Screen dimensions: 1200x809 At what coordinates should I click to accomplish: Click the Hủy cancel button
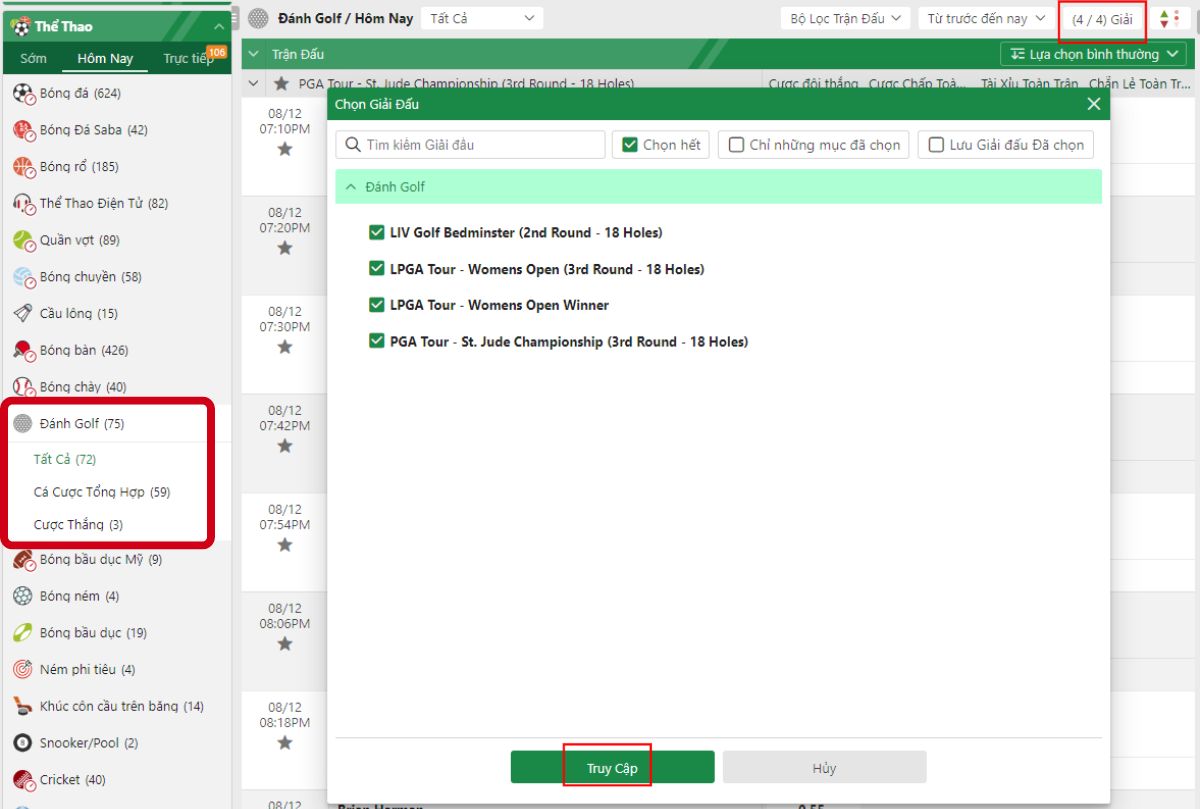click(824, 768)
